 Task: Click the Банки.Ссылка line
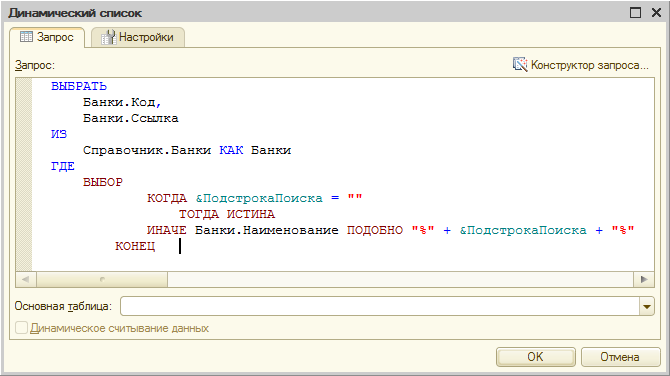(x=130, y=118)
